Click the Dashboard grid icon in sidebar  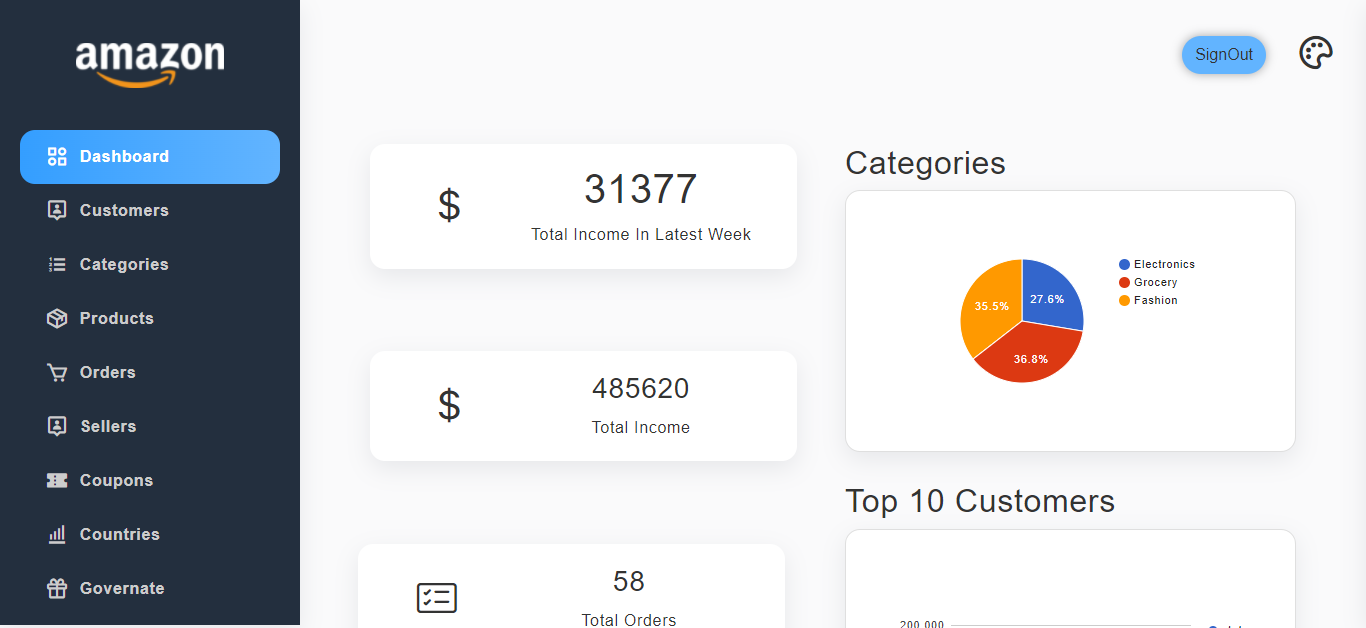(57, 157)
